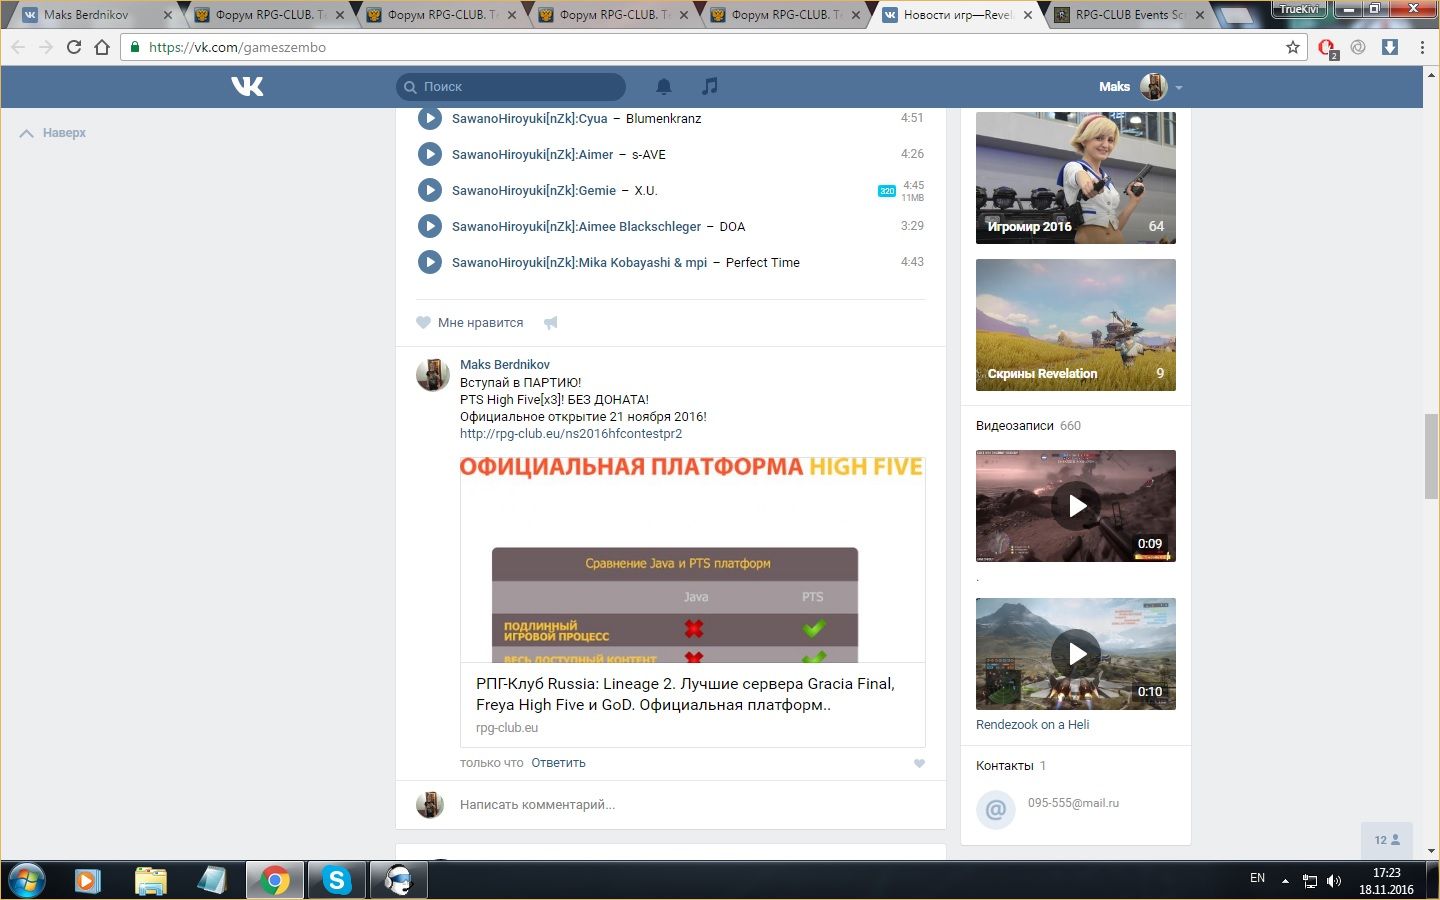
Task: Click the browser back arrow
Action: tap(18, 47)
